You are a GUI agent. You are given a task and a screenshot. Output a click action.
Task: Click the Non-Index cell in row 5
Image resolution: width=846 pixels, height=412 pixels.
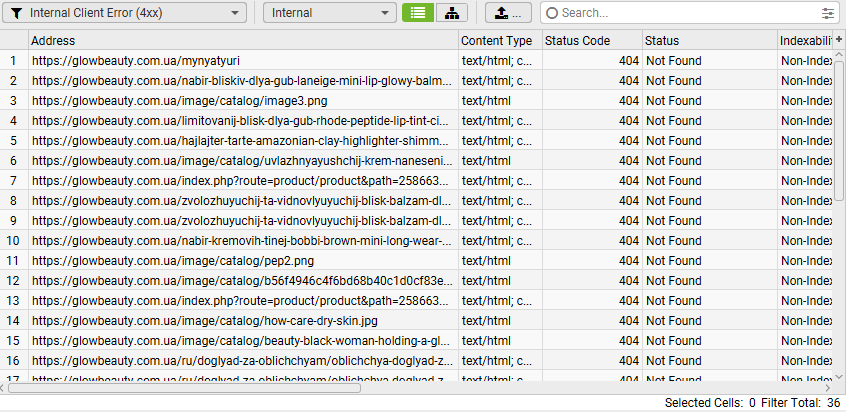[x=806, y=141]
